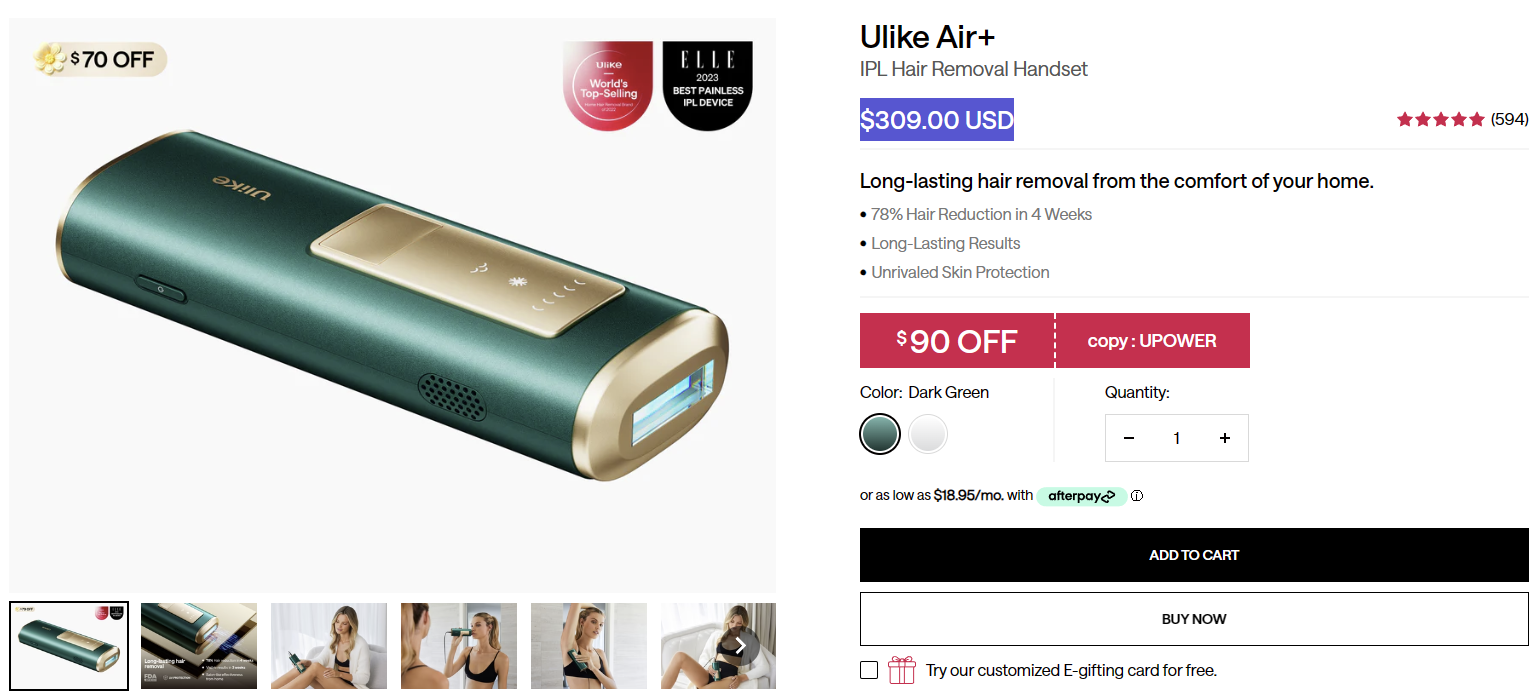Click the gift box icon
The height and width of the screenshot is (698, 1537).
[x=902, y=670]
